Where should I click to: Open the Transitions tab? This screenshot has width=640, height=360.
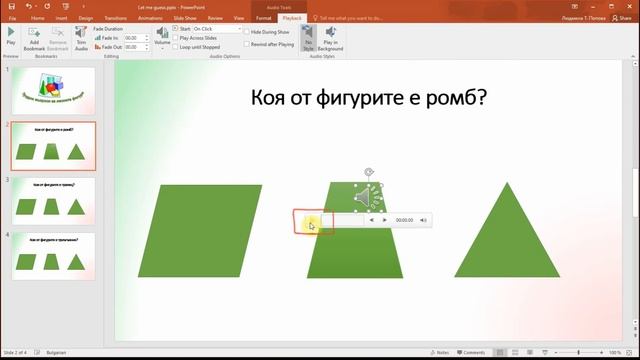pyautogui.click(x=116, y=18)
